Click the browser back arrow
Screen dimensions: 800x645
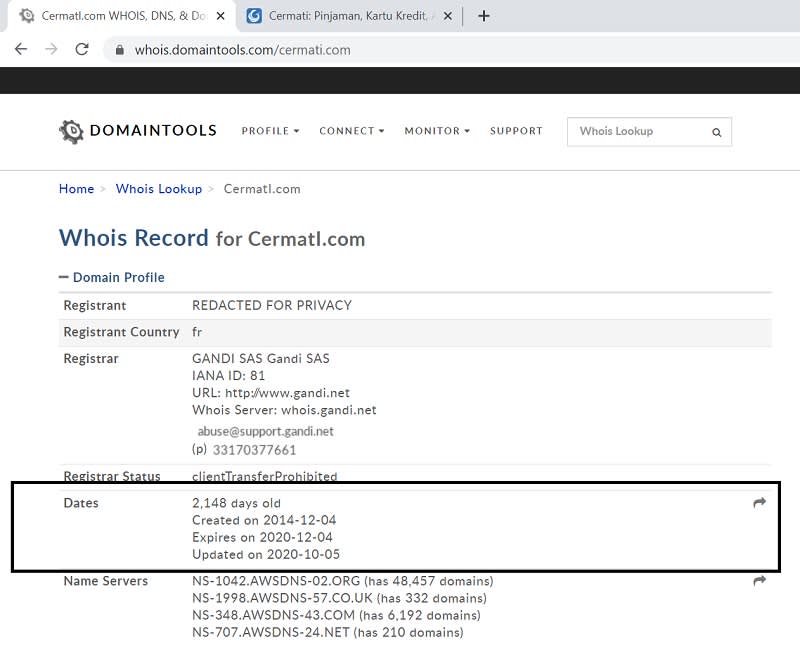pyautogui.click(x=21, y=49)
